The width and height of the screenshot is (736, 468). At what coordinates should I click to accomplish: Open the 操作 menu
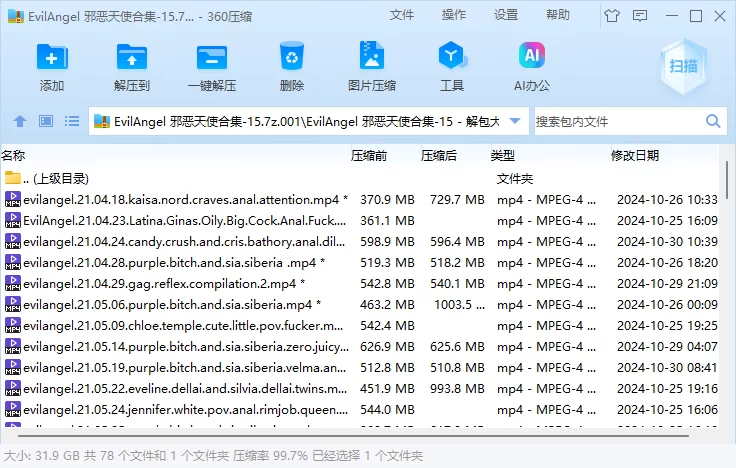454,15
